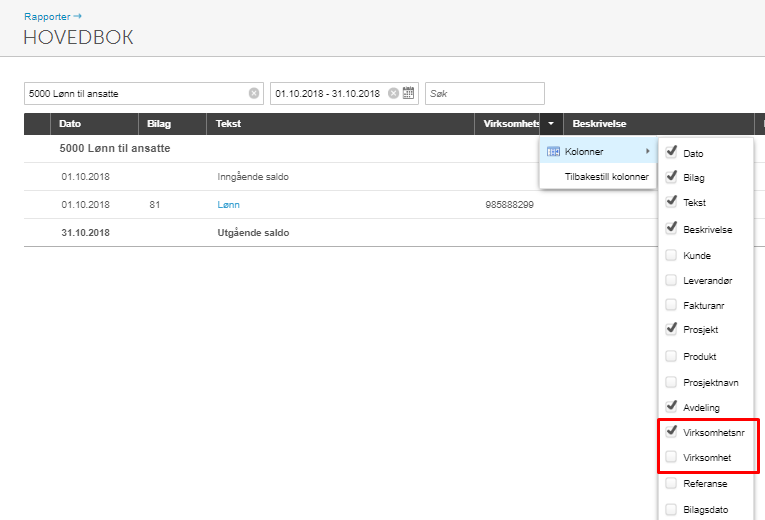Open the Lønn voucher link

tap(228, 205)
